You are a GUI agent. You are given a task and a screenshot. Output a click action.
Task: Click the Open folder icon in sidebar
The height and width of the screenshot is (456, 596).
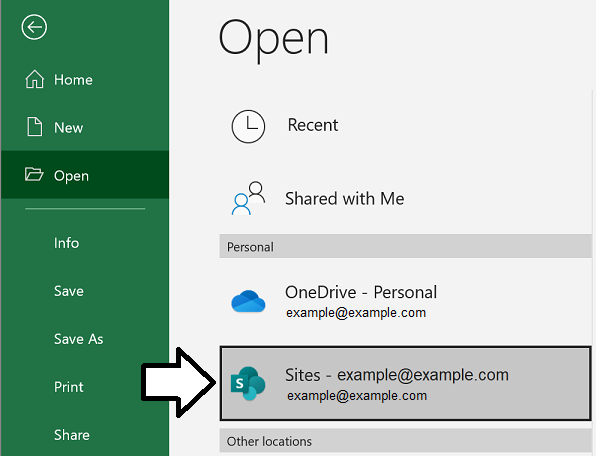pyautogui.click(x=34, y=174)
